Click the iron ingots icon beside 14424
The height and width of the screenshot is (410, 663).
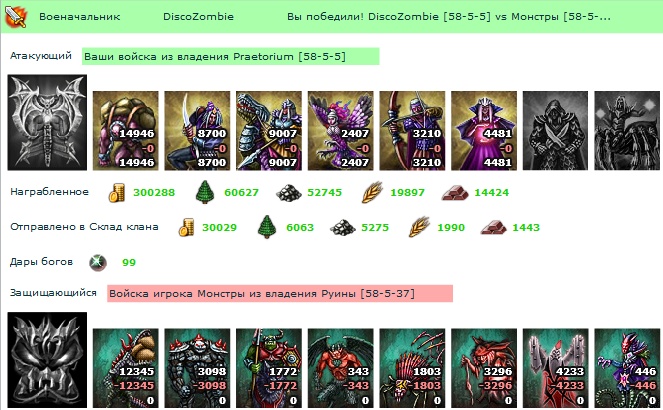[x=455, y=193]
